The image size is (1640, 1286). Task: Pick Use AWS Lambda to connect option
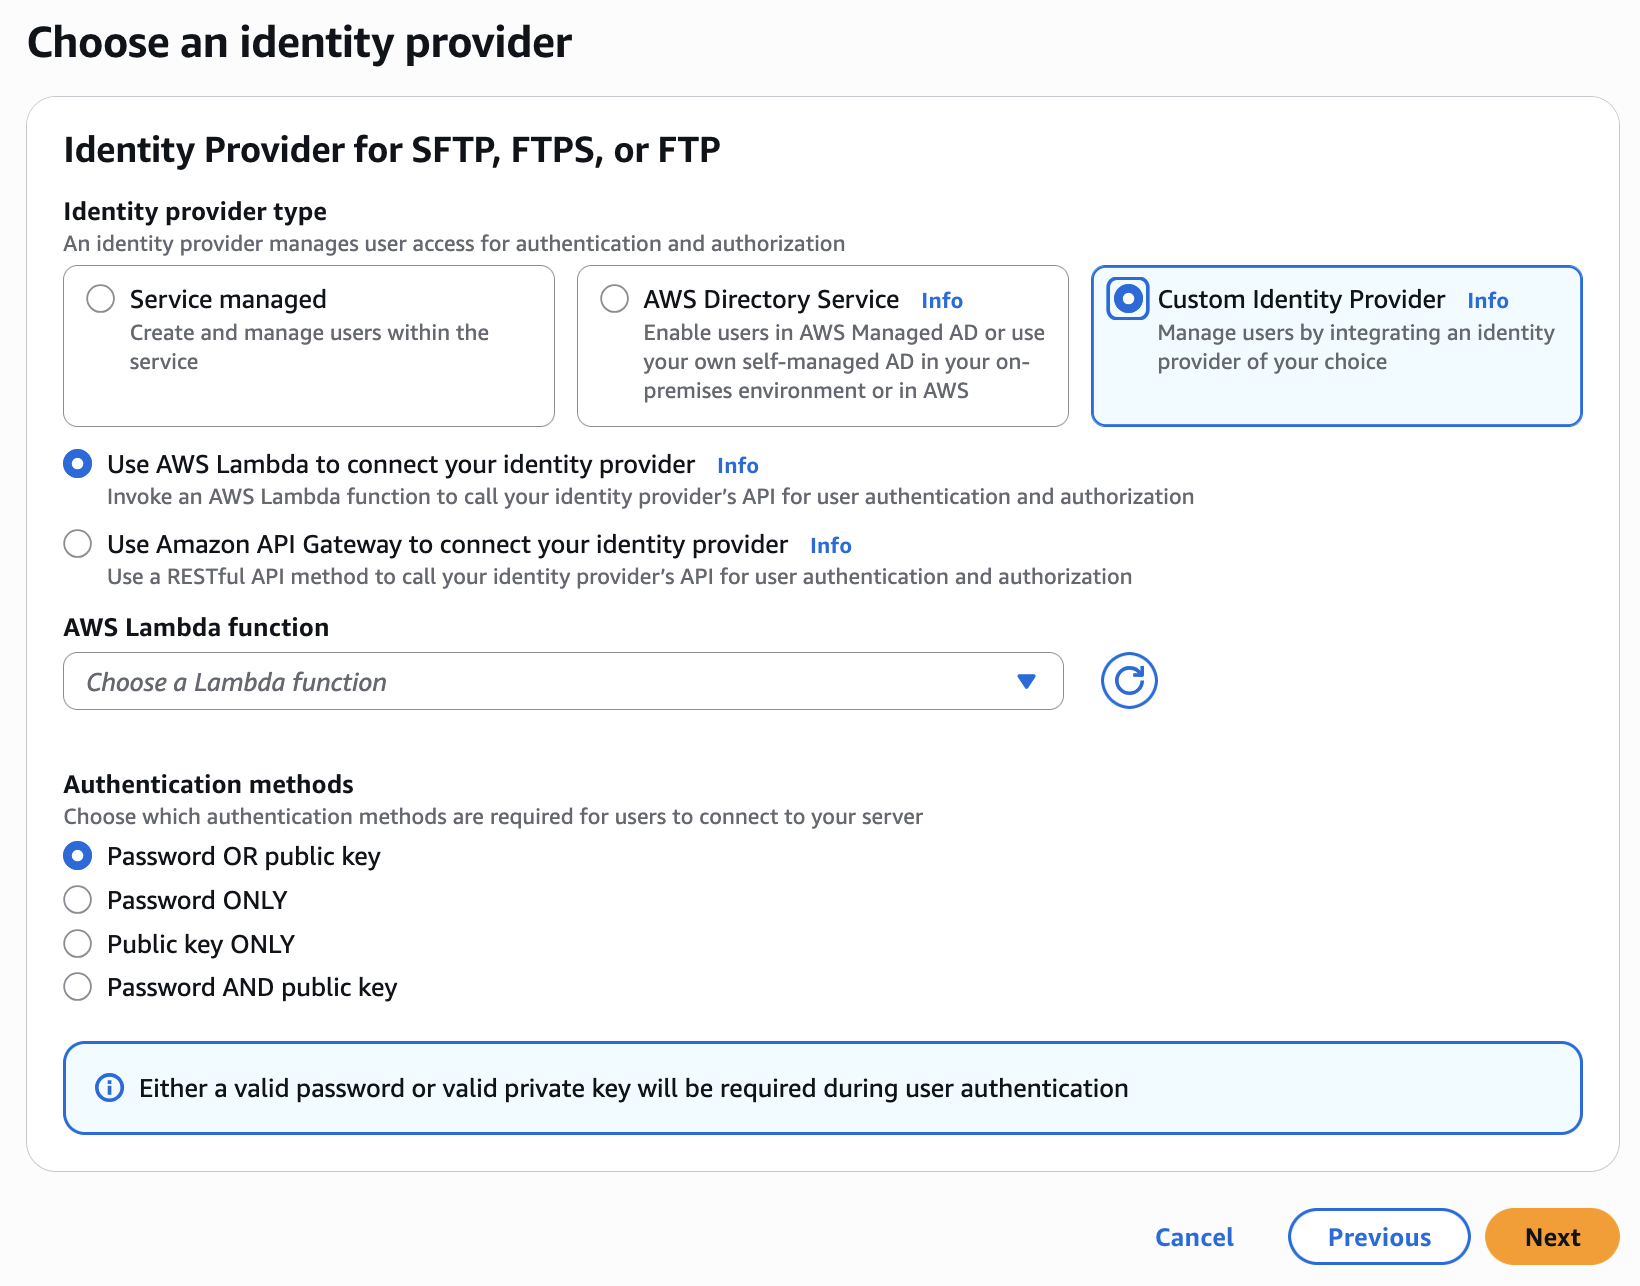coord(78,464)
